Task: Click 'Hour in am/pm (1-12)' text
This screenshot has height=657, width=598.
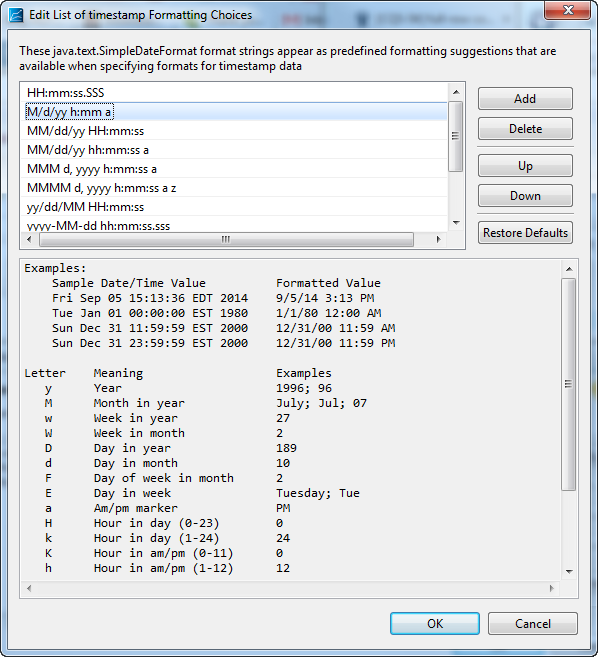Action: 163,568
